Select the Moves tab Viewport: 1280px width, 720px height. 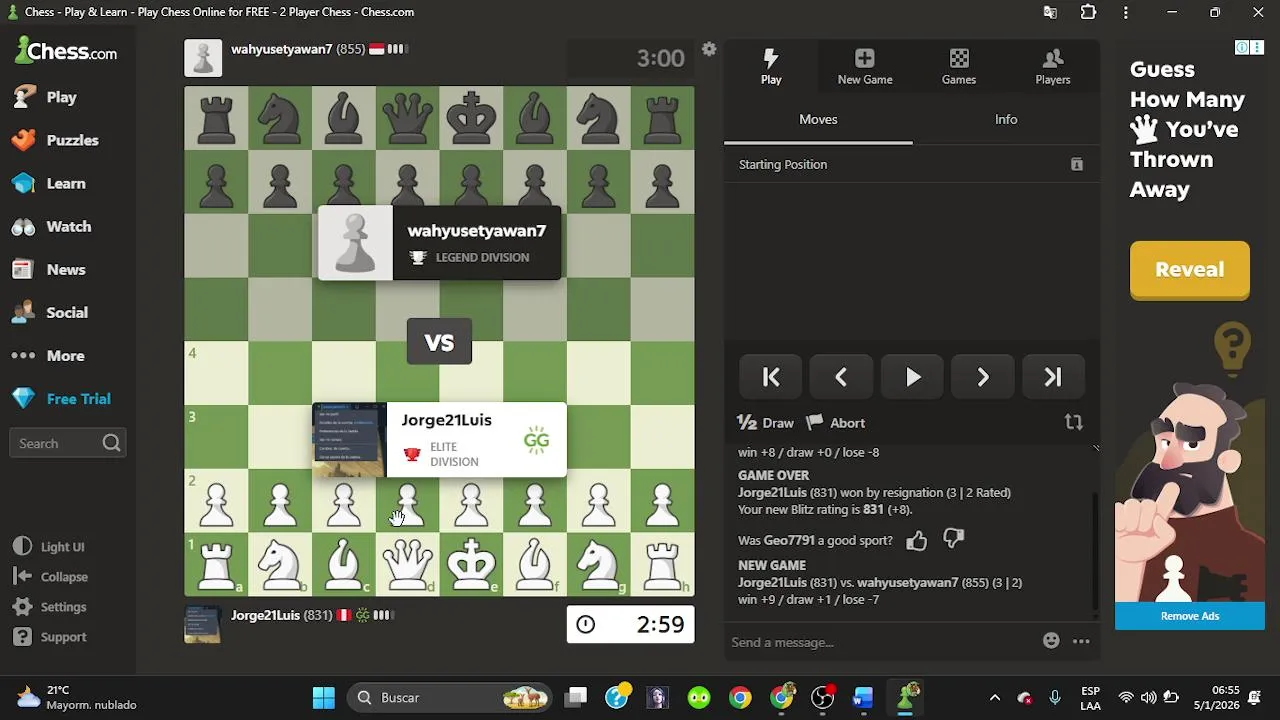click(818, 119)
